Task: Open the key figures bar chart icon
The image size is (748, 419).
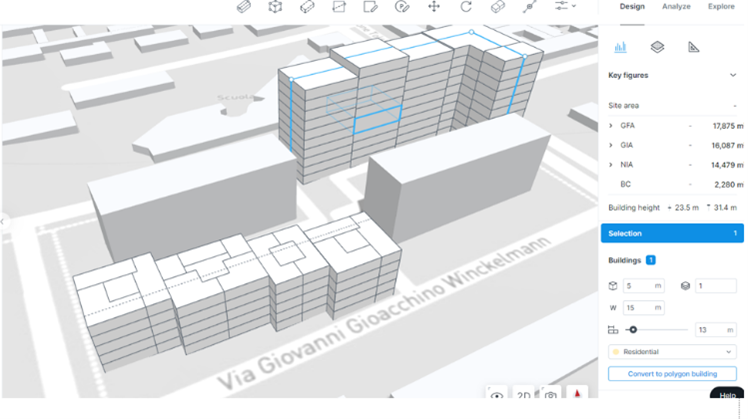Action: (621, 47)
